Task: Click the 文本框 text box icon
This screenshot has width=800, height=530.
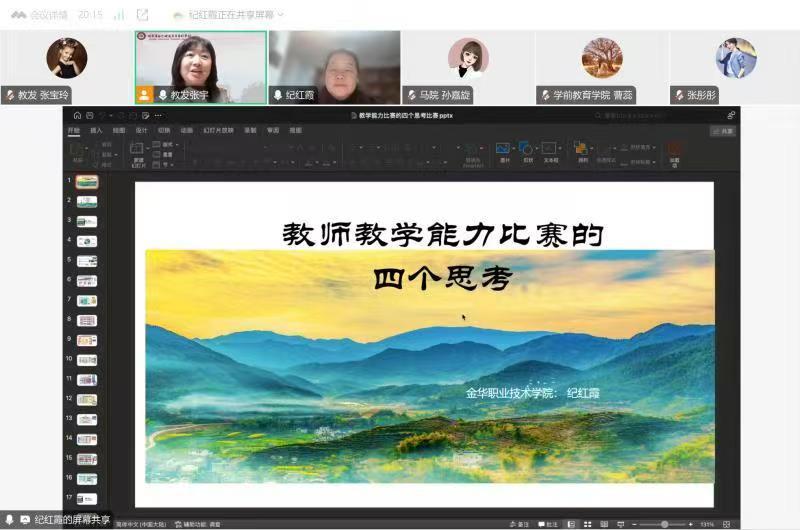Action: 550,151
